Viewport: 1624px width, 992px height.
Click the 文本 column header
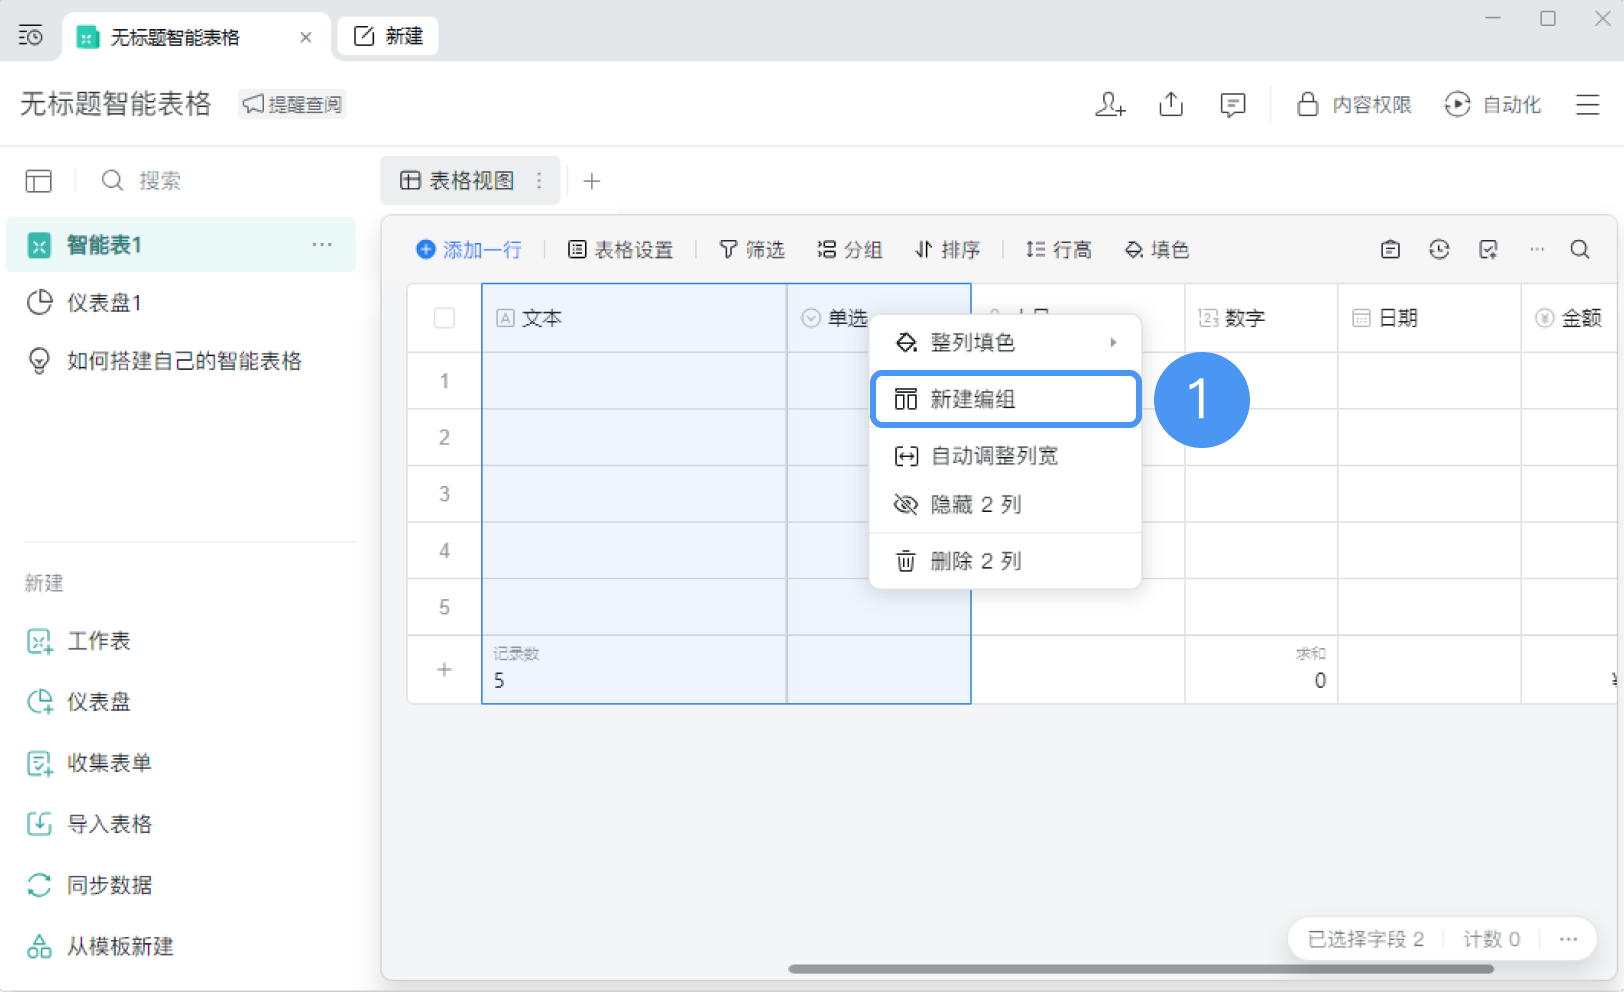[x=634, y=318]
